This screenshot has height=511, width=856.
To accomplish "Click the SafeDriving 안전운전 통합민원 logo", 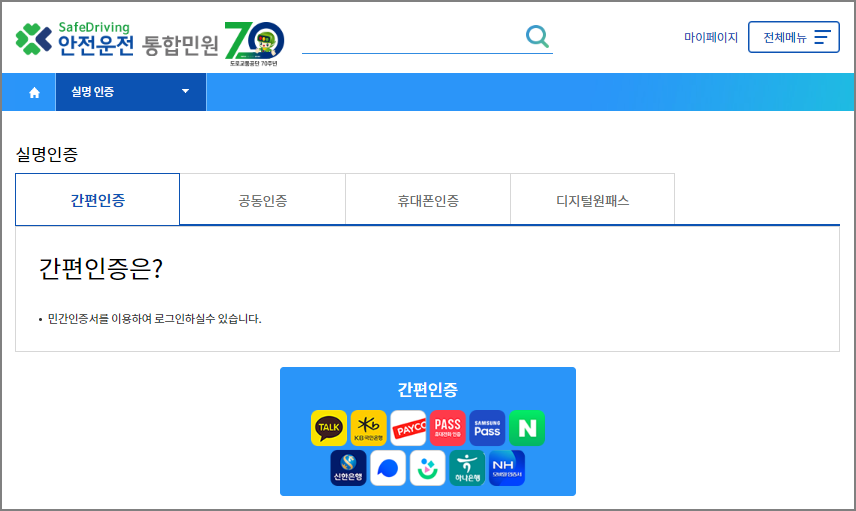I will coord(117,39).
